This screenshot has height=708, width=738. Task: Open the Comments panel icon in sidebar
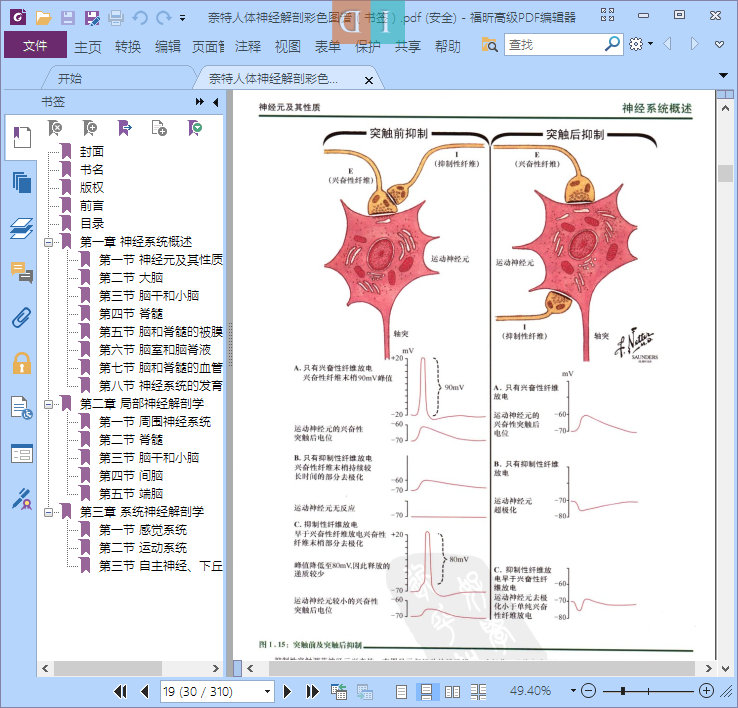click(22, 273)
